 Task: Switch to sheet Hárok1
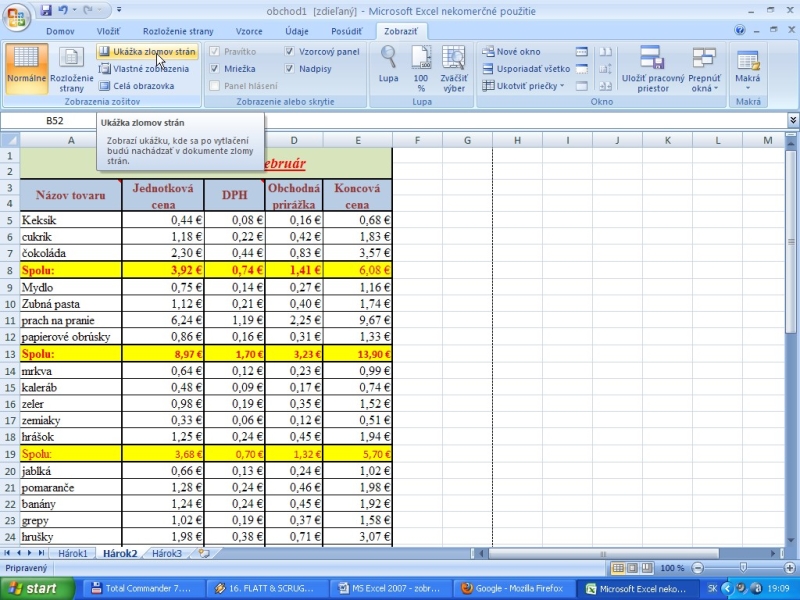pos(72,553)
